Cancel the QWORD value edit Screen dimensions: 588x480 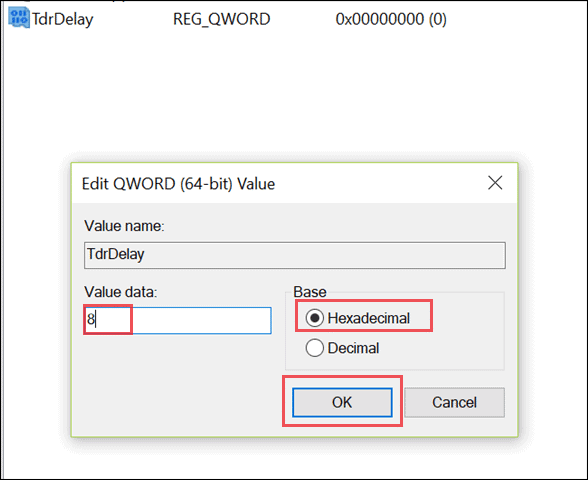[454, 402]
